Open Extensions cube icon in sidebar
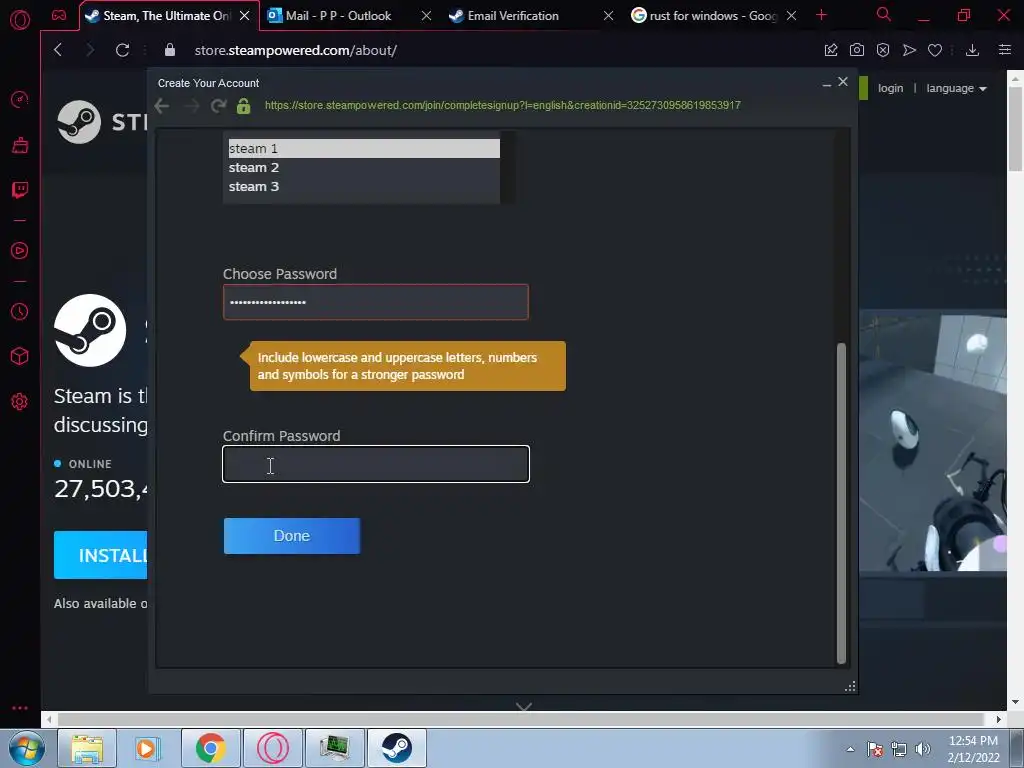Viewport: 1024px width, 768px height. point(20,356)
